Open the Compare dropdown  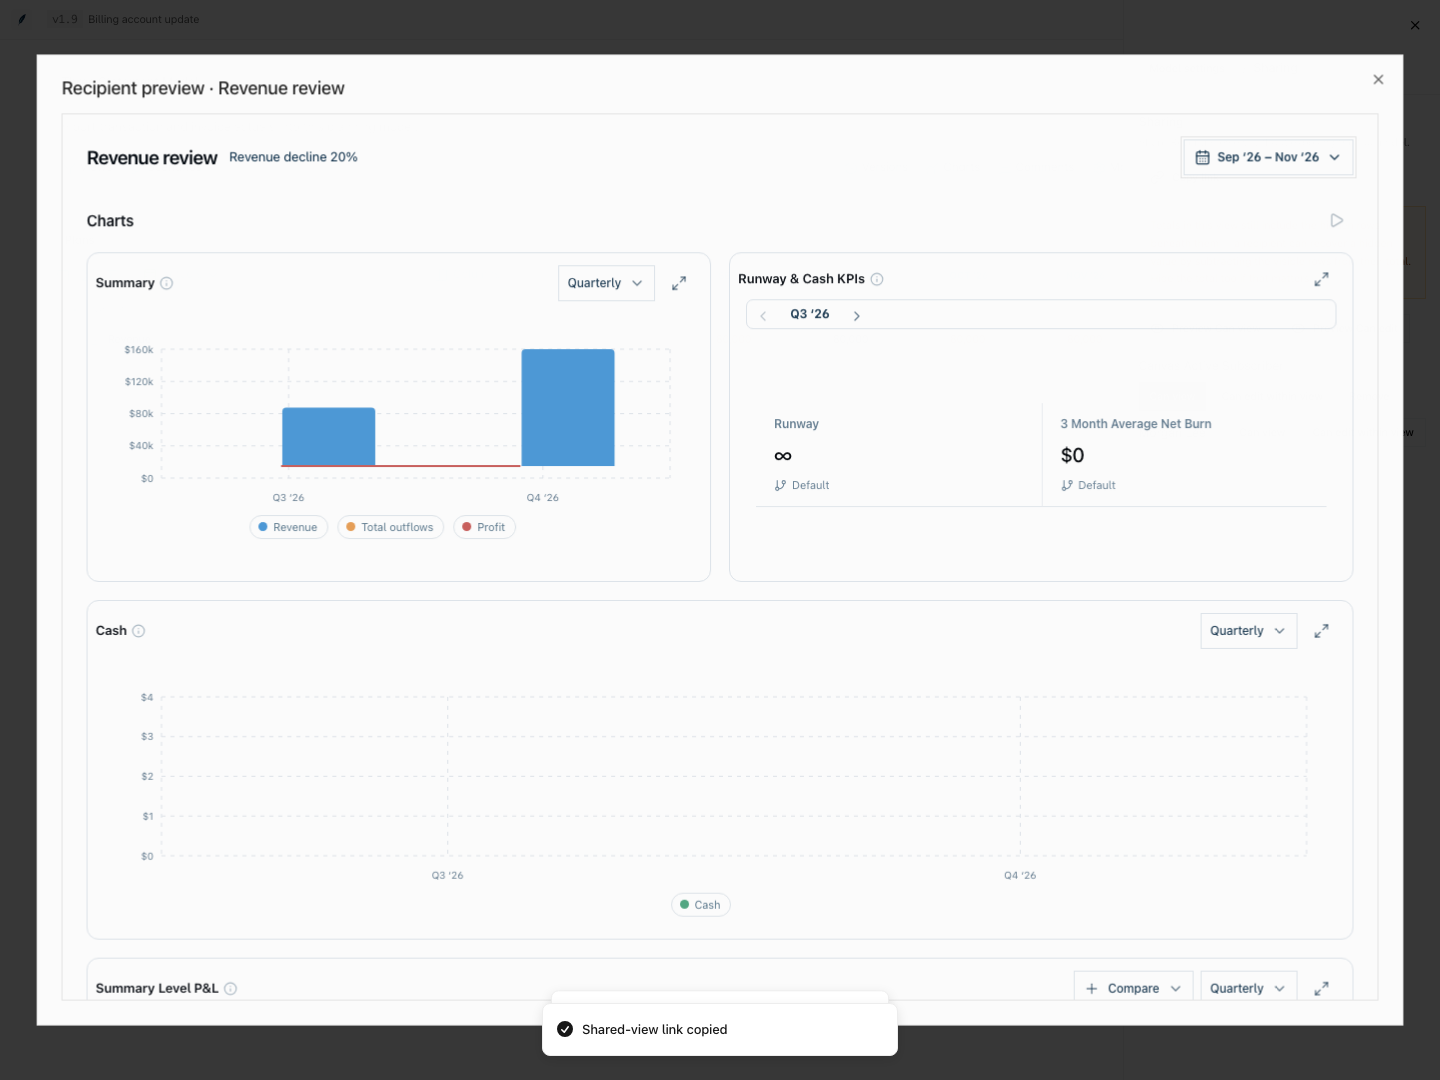tap(1133, 988)
